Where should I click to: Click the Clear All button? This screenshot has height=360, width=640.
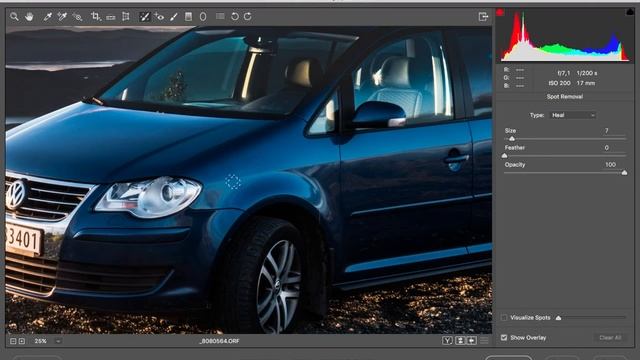click(610, 338)
